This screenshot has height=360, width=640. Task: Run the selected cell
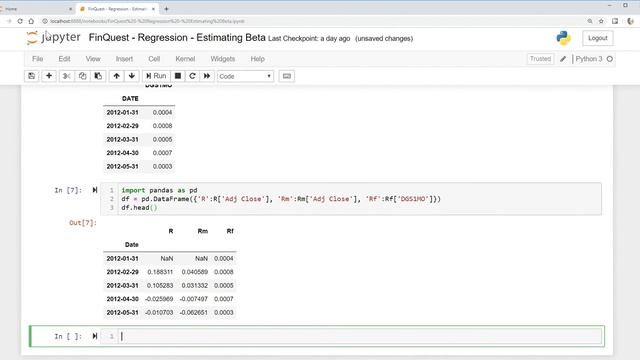(x=156, y=76)
